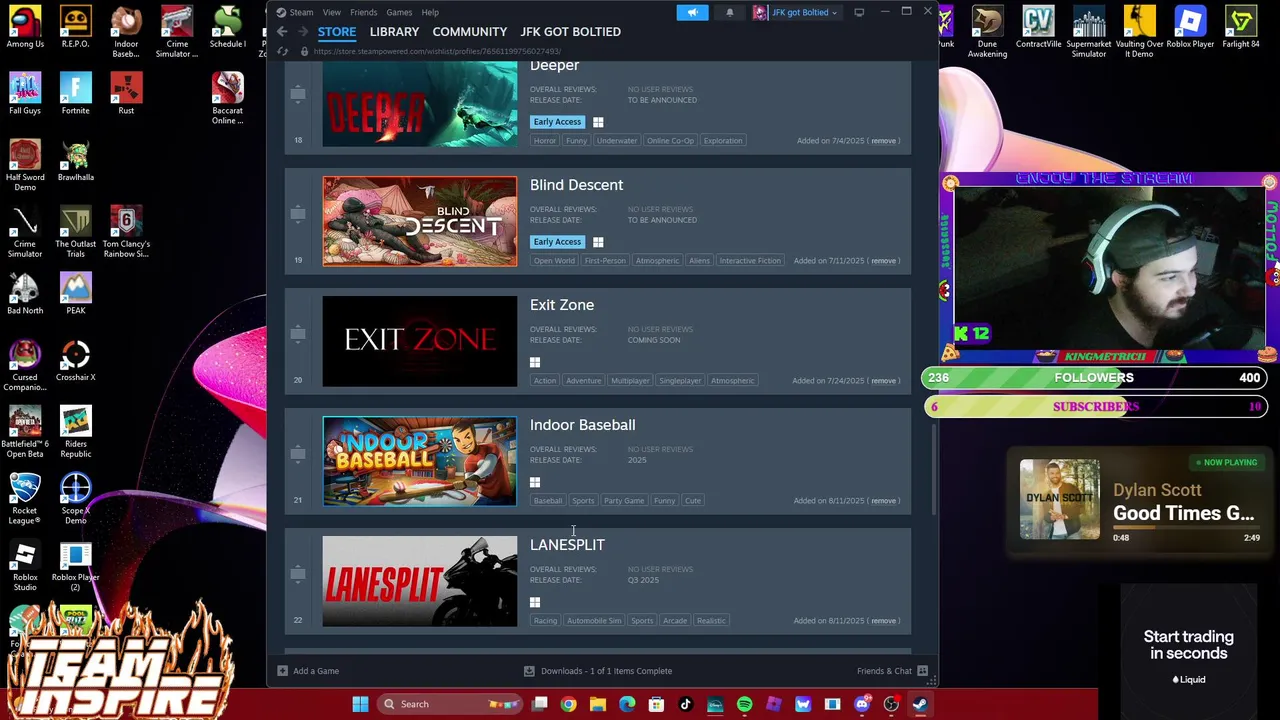Open the Friends menu
Viewport: 1280px width, 720px height.
click(363, 12)
